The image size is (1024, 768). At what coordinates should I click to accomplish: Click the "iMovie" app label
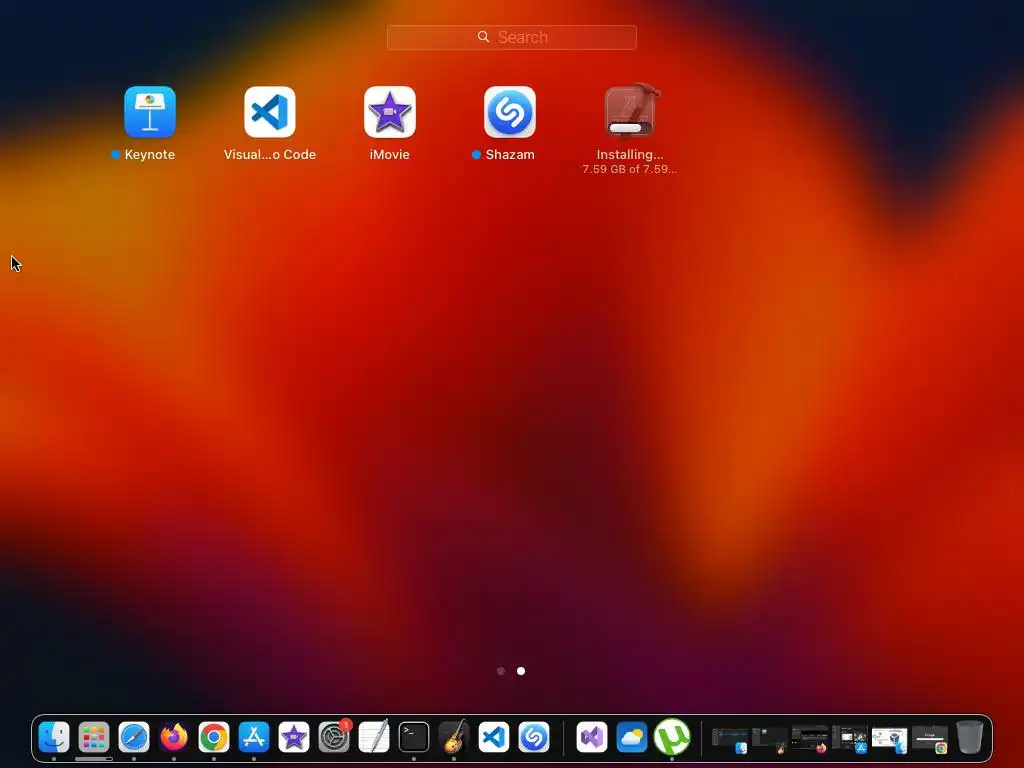(x=390, y=155)
